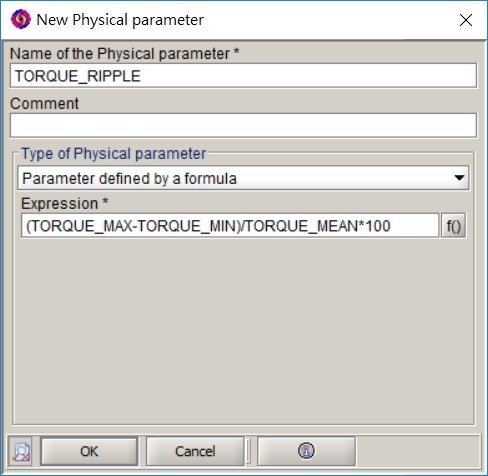The width and height of the screenshot is (488, 476).
Task: Cancel the new parameter dialog
Action: point(195,451)
